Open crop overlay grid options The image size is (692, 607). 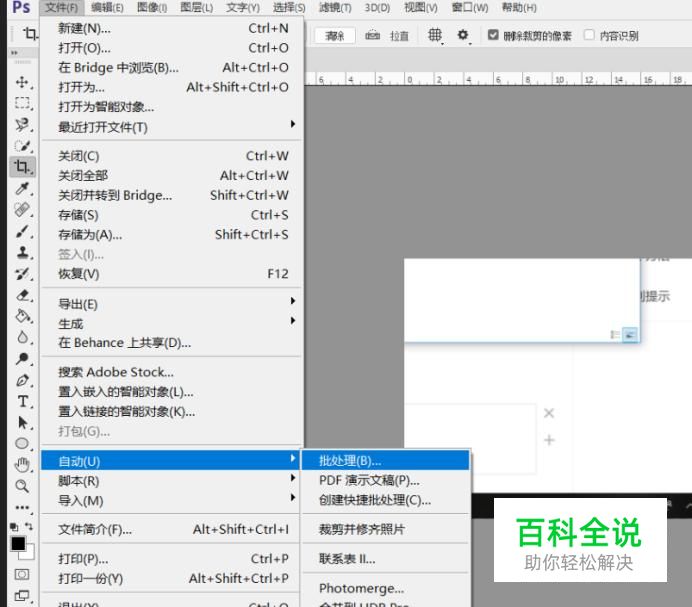(x=435, y=35)
